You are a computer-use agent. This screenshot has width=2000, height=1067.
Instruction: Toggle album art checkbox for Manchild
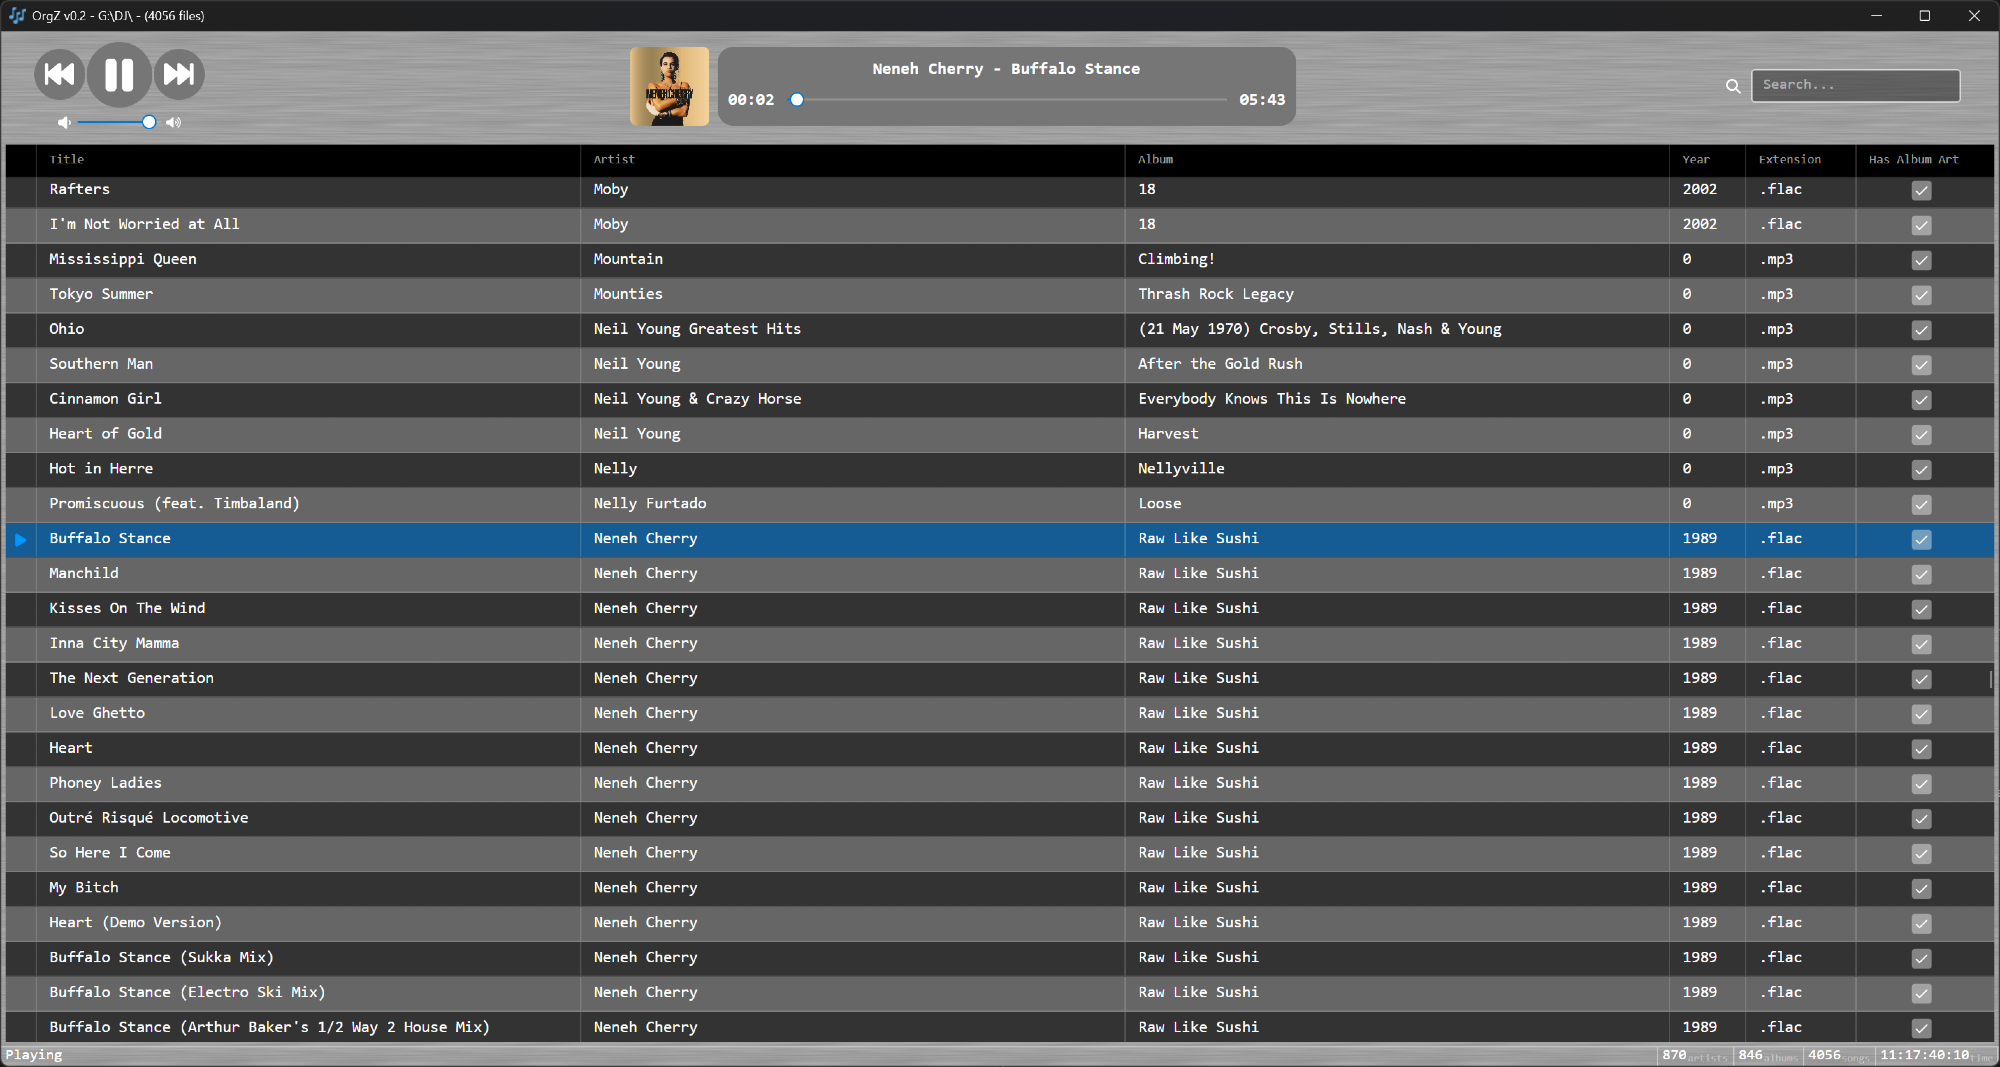(1921, 574)
